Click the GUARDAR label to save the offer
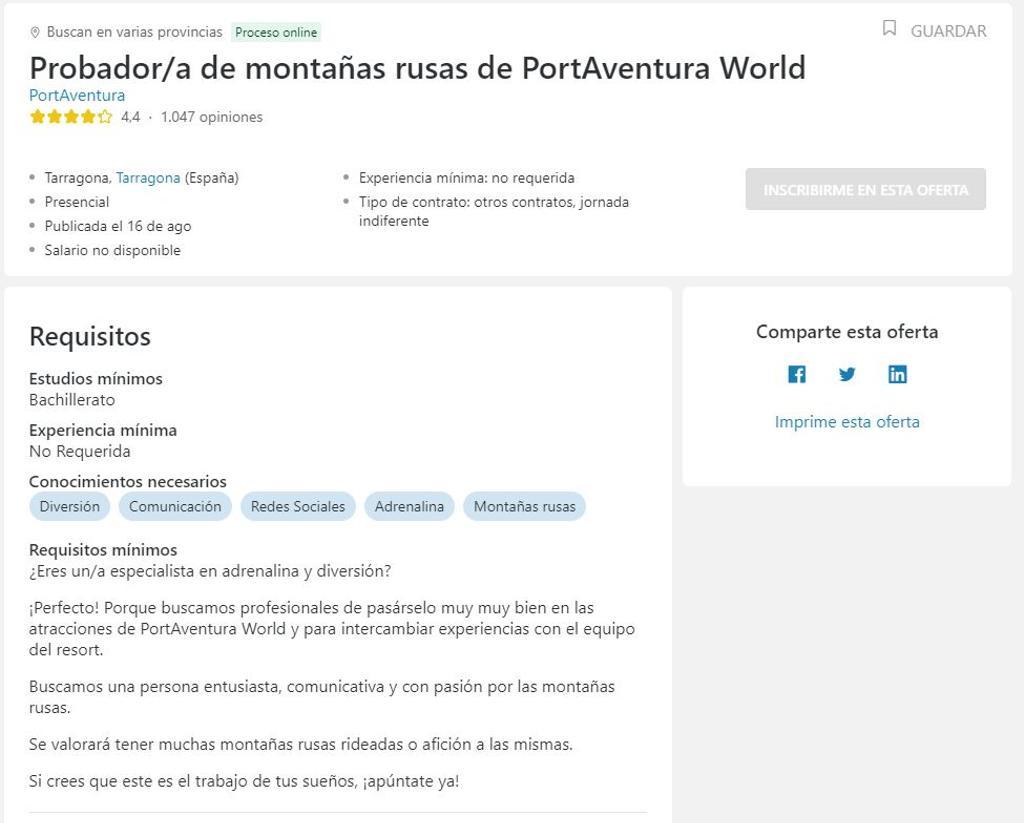 click(947, 31)
